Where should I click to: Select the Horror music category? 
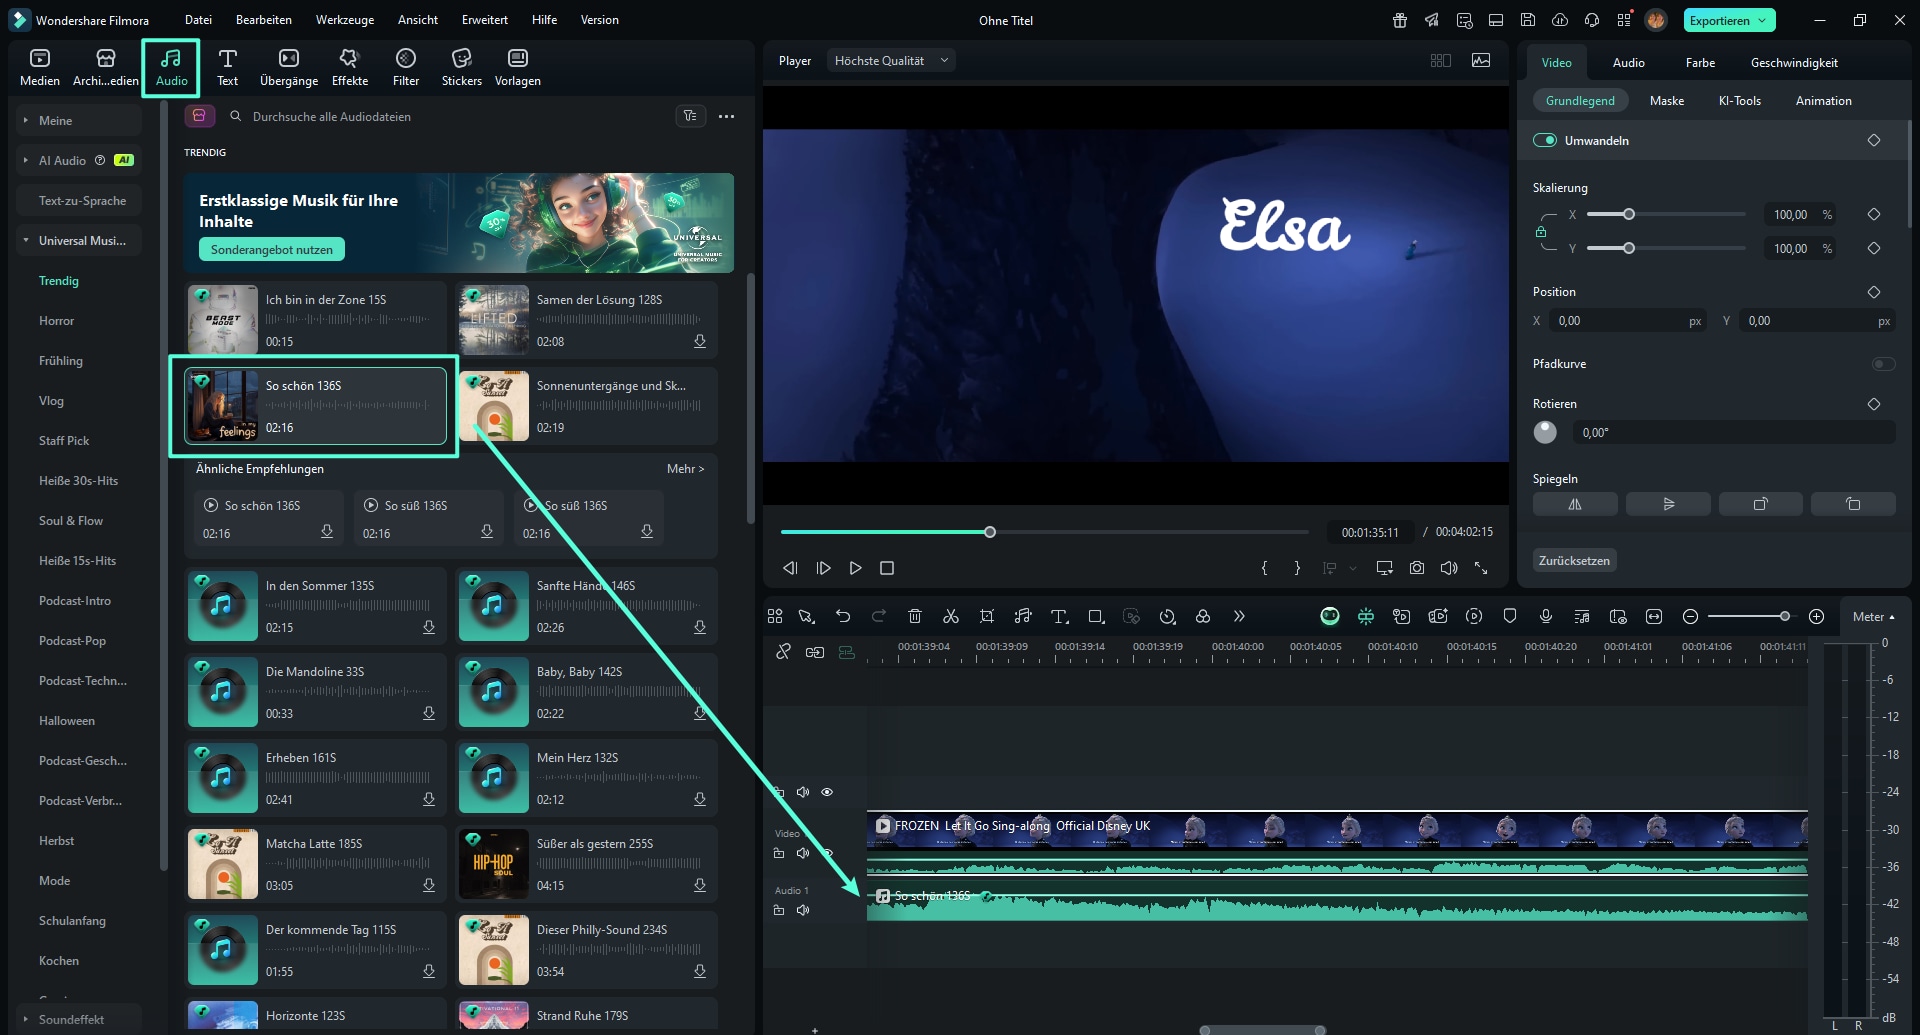(x=57, y=321)
